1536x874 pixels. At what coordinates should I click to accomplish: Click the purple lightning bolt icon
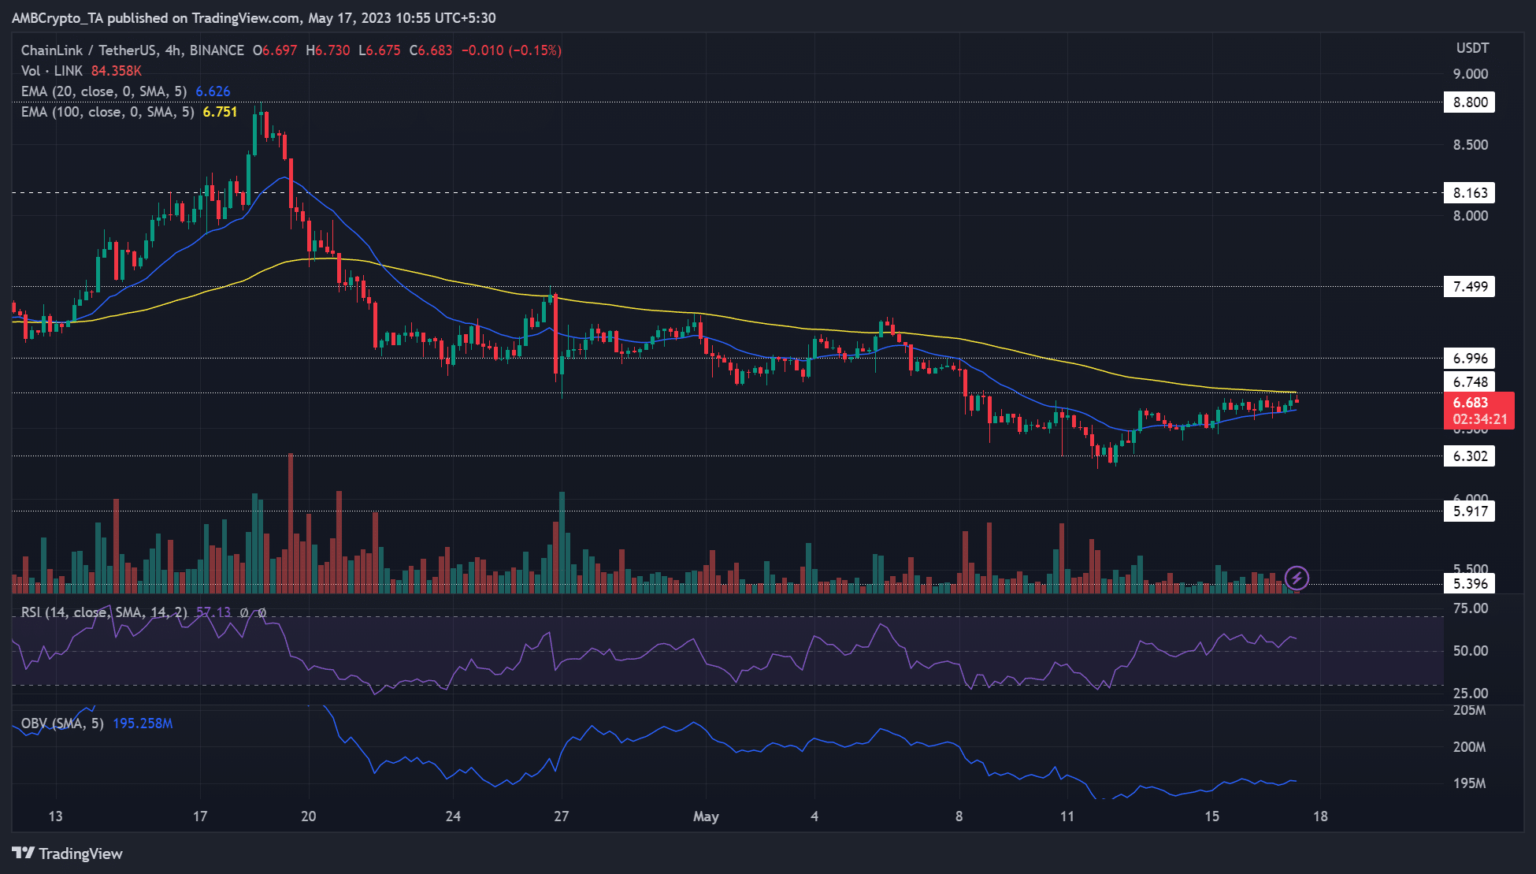[x=1297, y=577]
